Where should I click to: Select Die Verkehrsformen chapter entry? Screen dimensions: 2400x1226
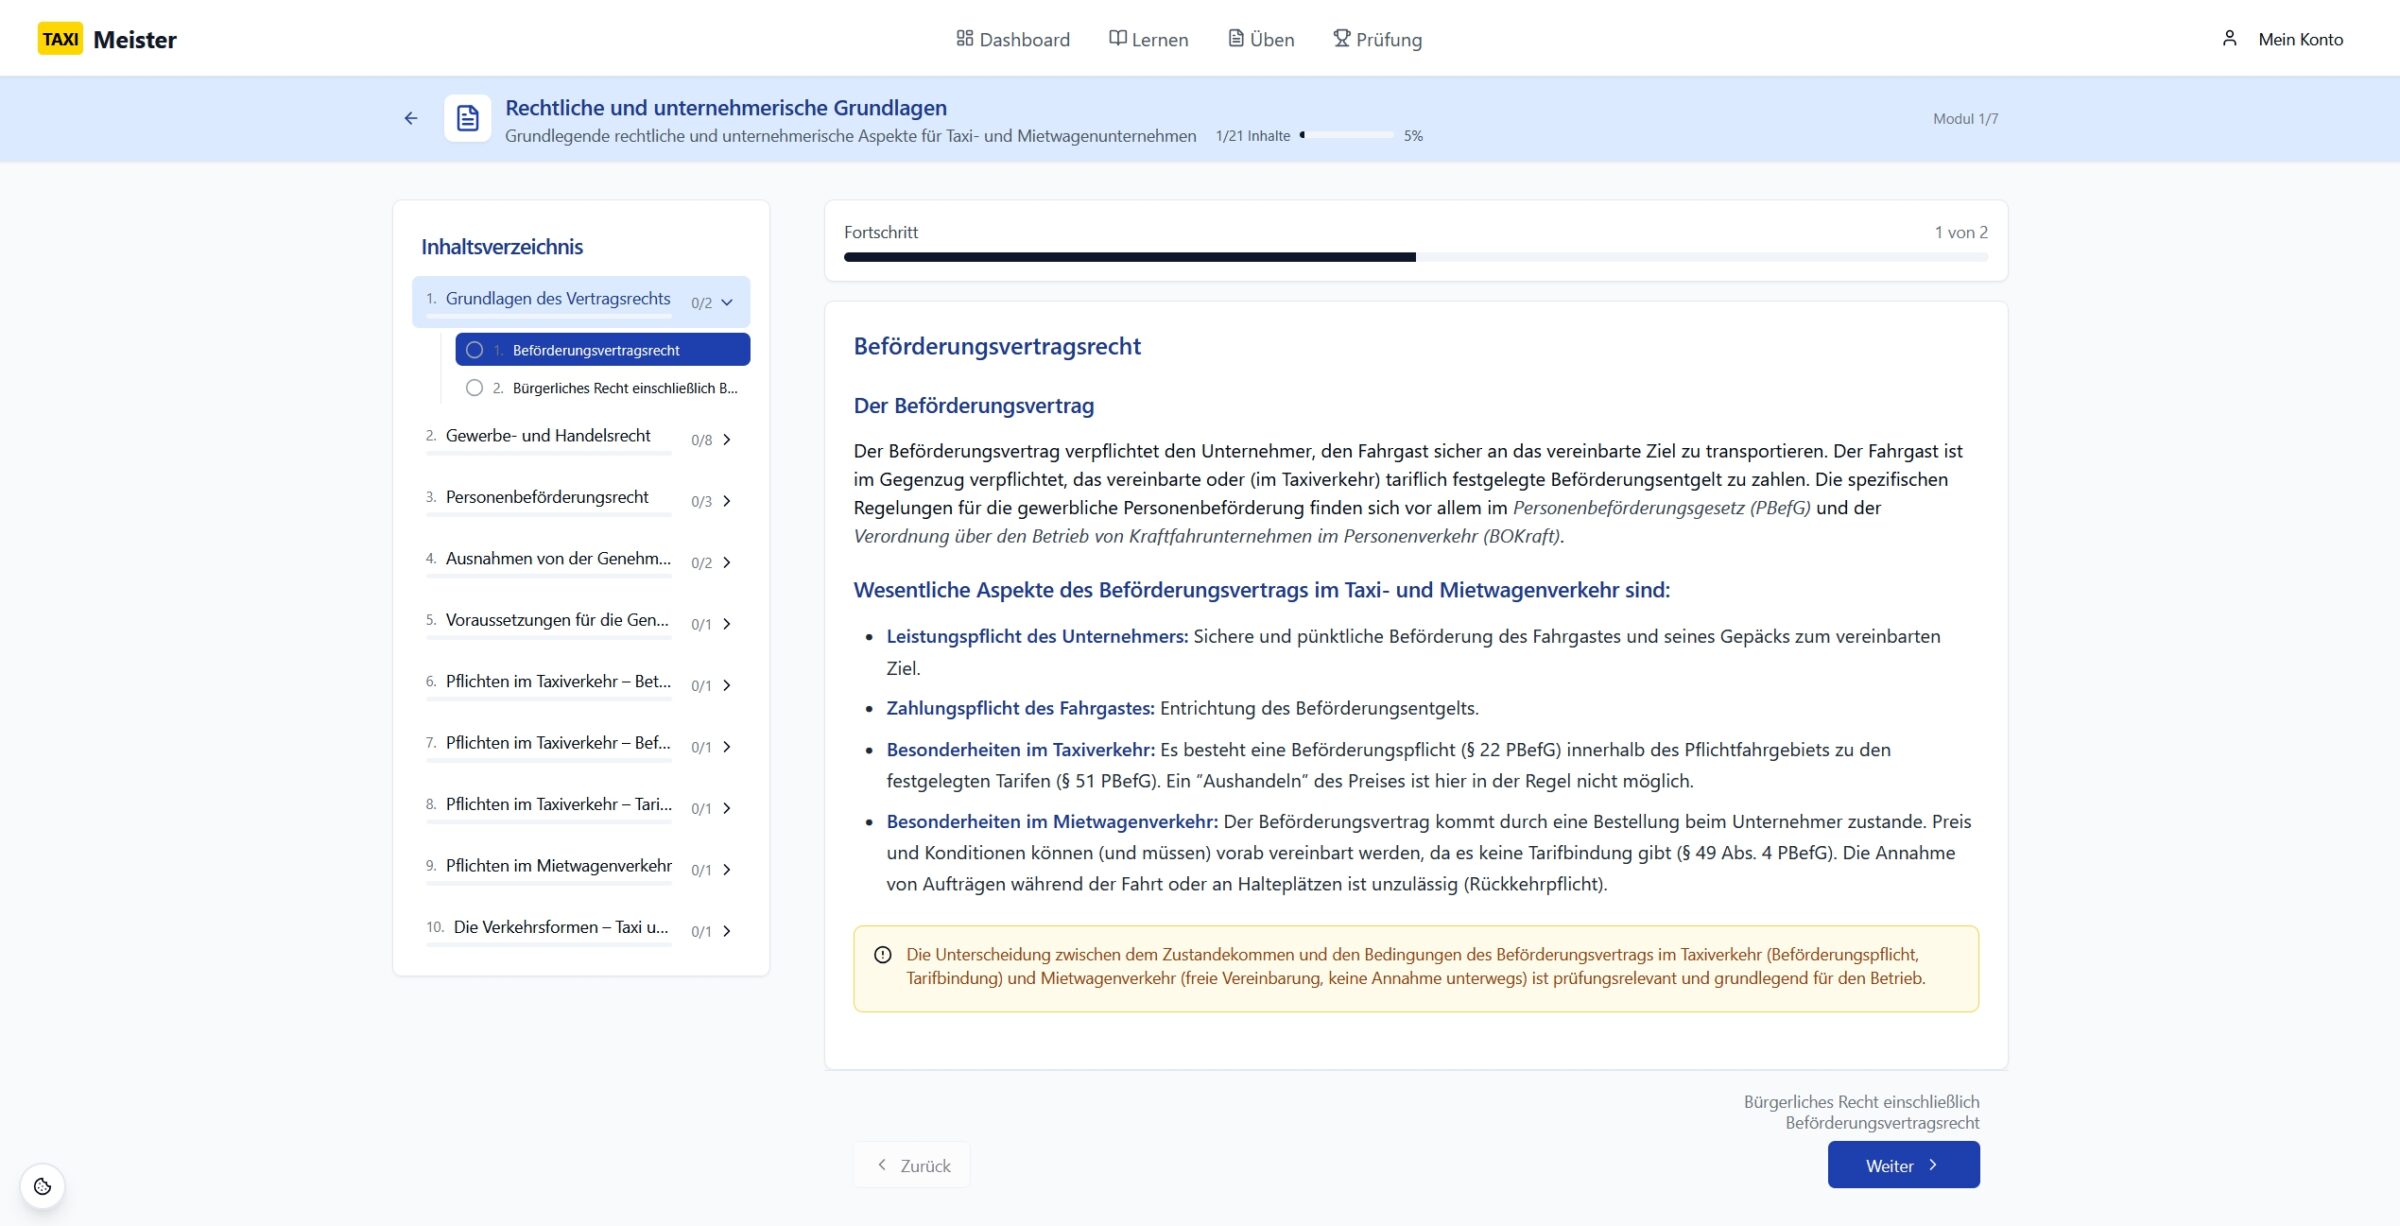(x=560, y=927)
